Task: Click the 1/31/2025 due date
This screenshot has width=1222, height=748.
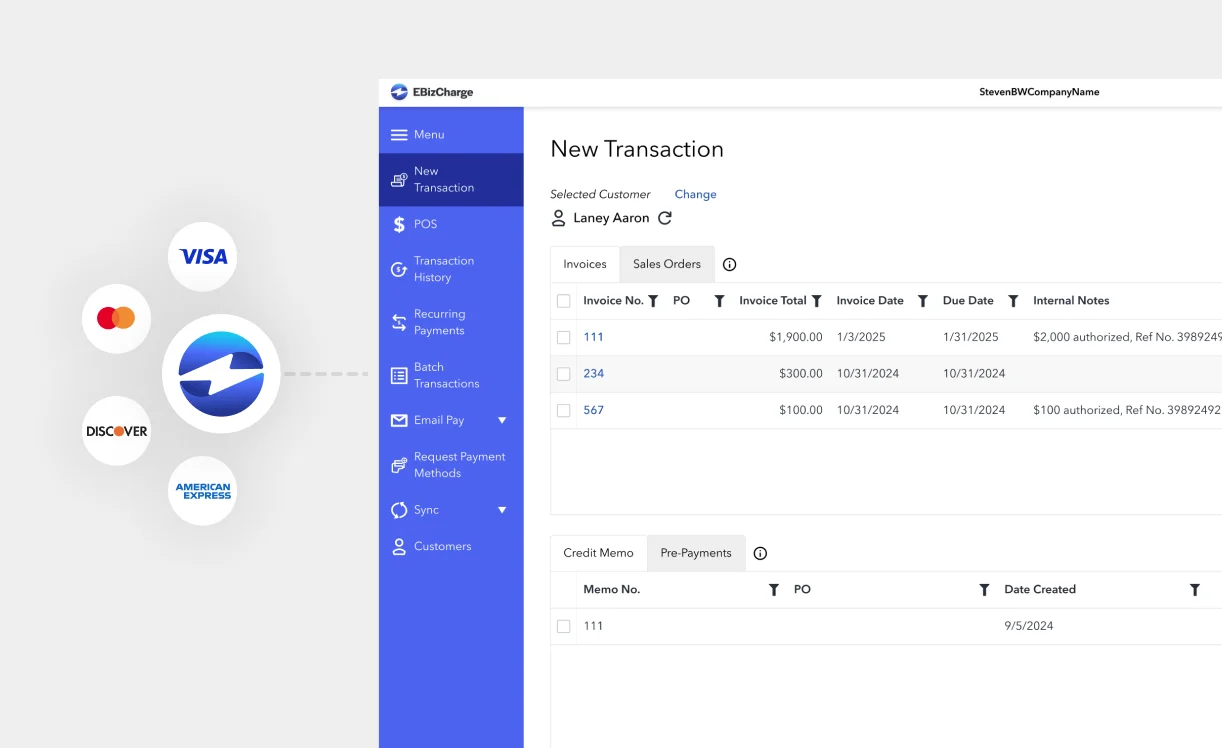Action: 971,337
